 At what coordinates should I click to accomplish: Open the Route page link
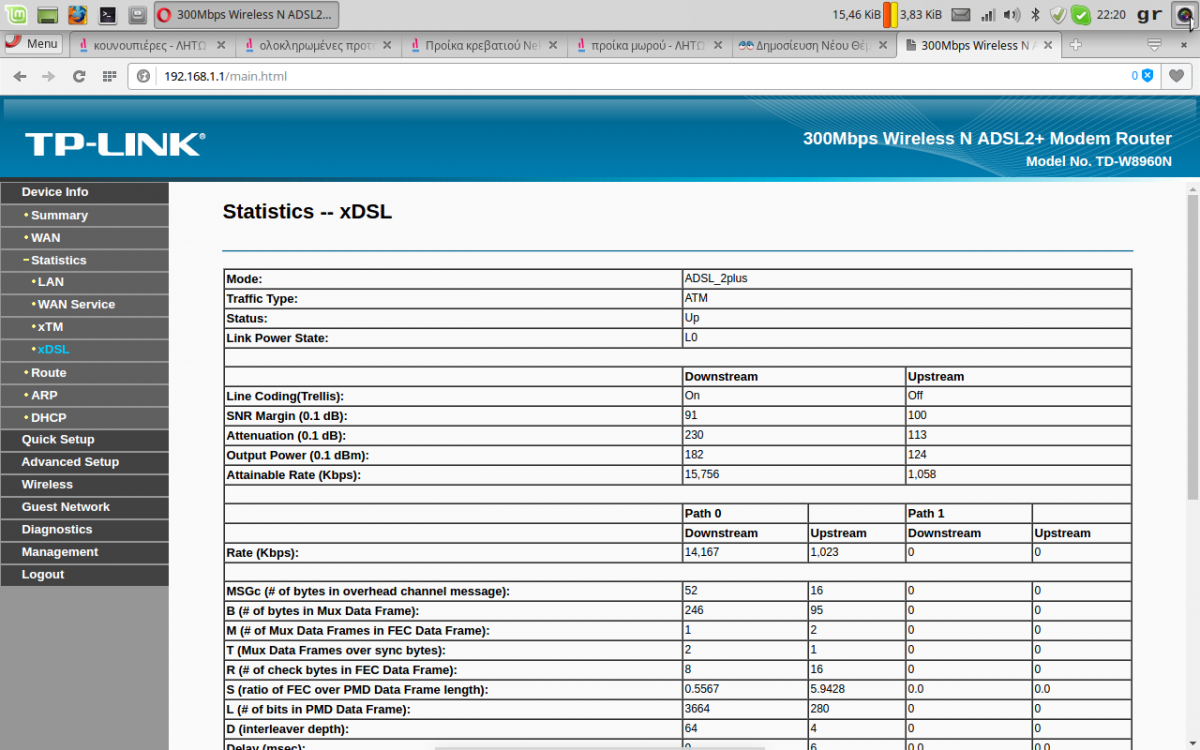pyautogui.click(x=48, y=373)
